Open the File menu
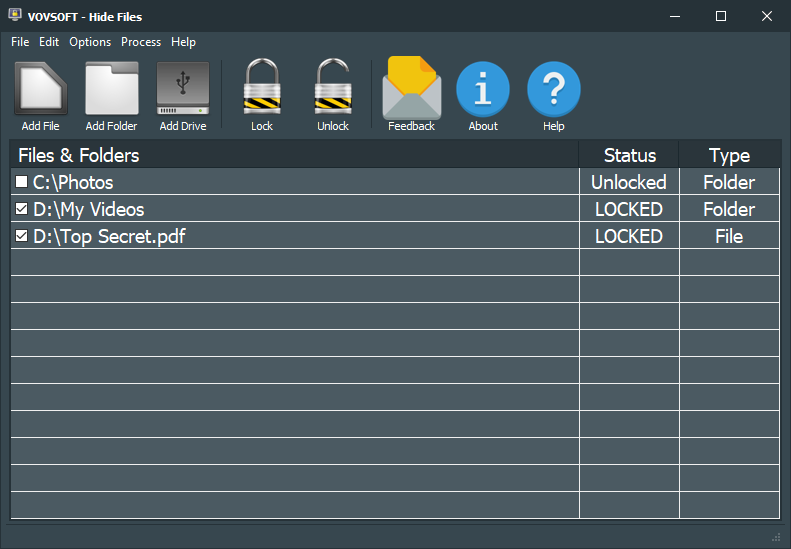 coord(20,42)
